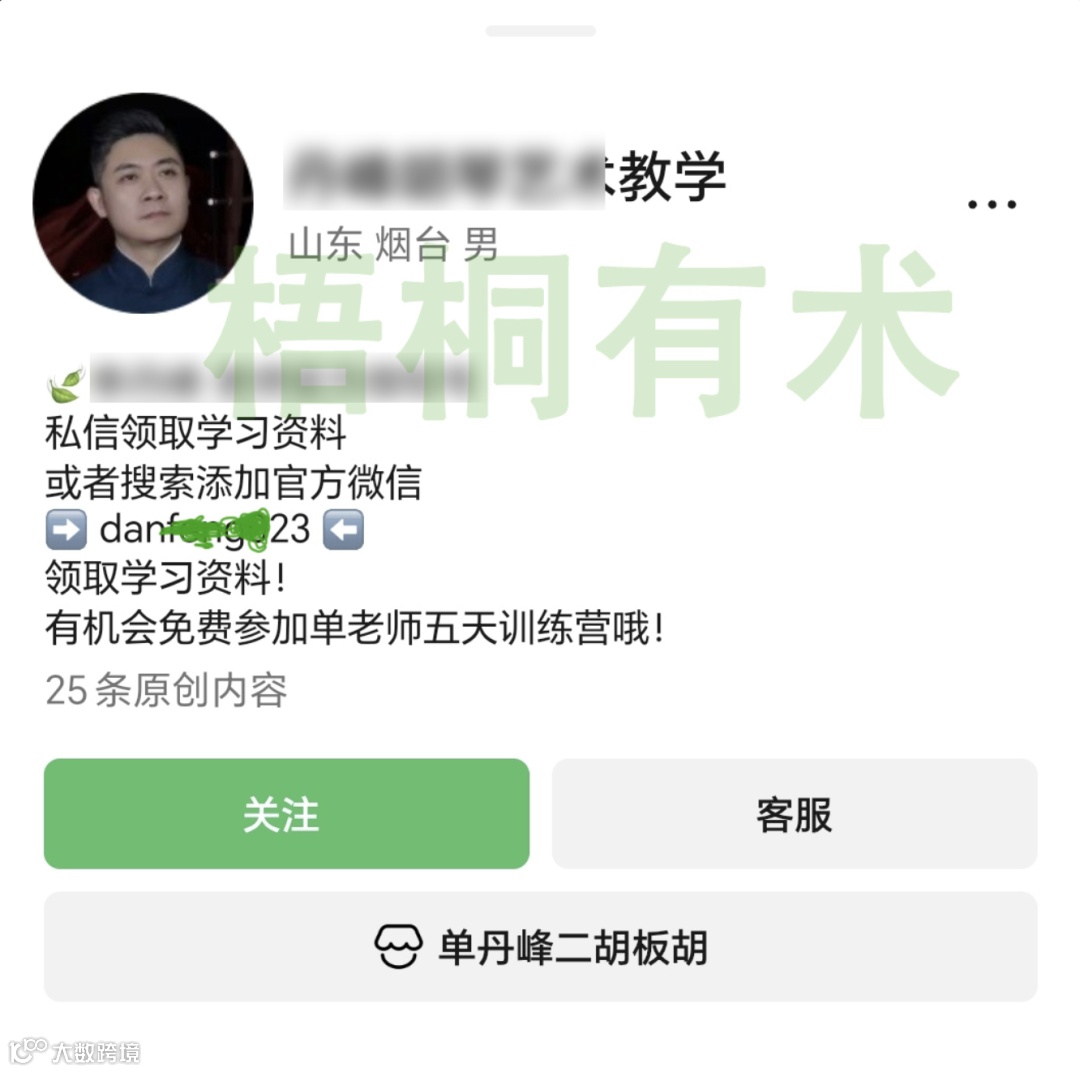Screen dimensions: 1080x1072
Task: Open the 客服 customer service button
Action: pos(794,814)
